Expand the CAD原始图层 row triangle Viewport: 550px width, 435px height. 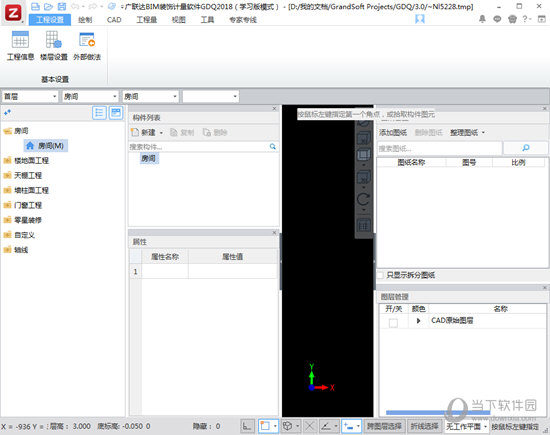coord(418,321)
